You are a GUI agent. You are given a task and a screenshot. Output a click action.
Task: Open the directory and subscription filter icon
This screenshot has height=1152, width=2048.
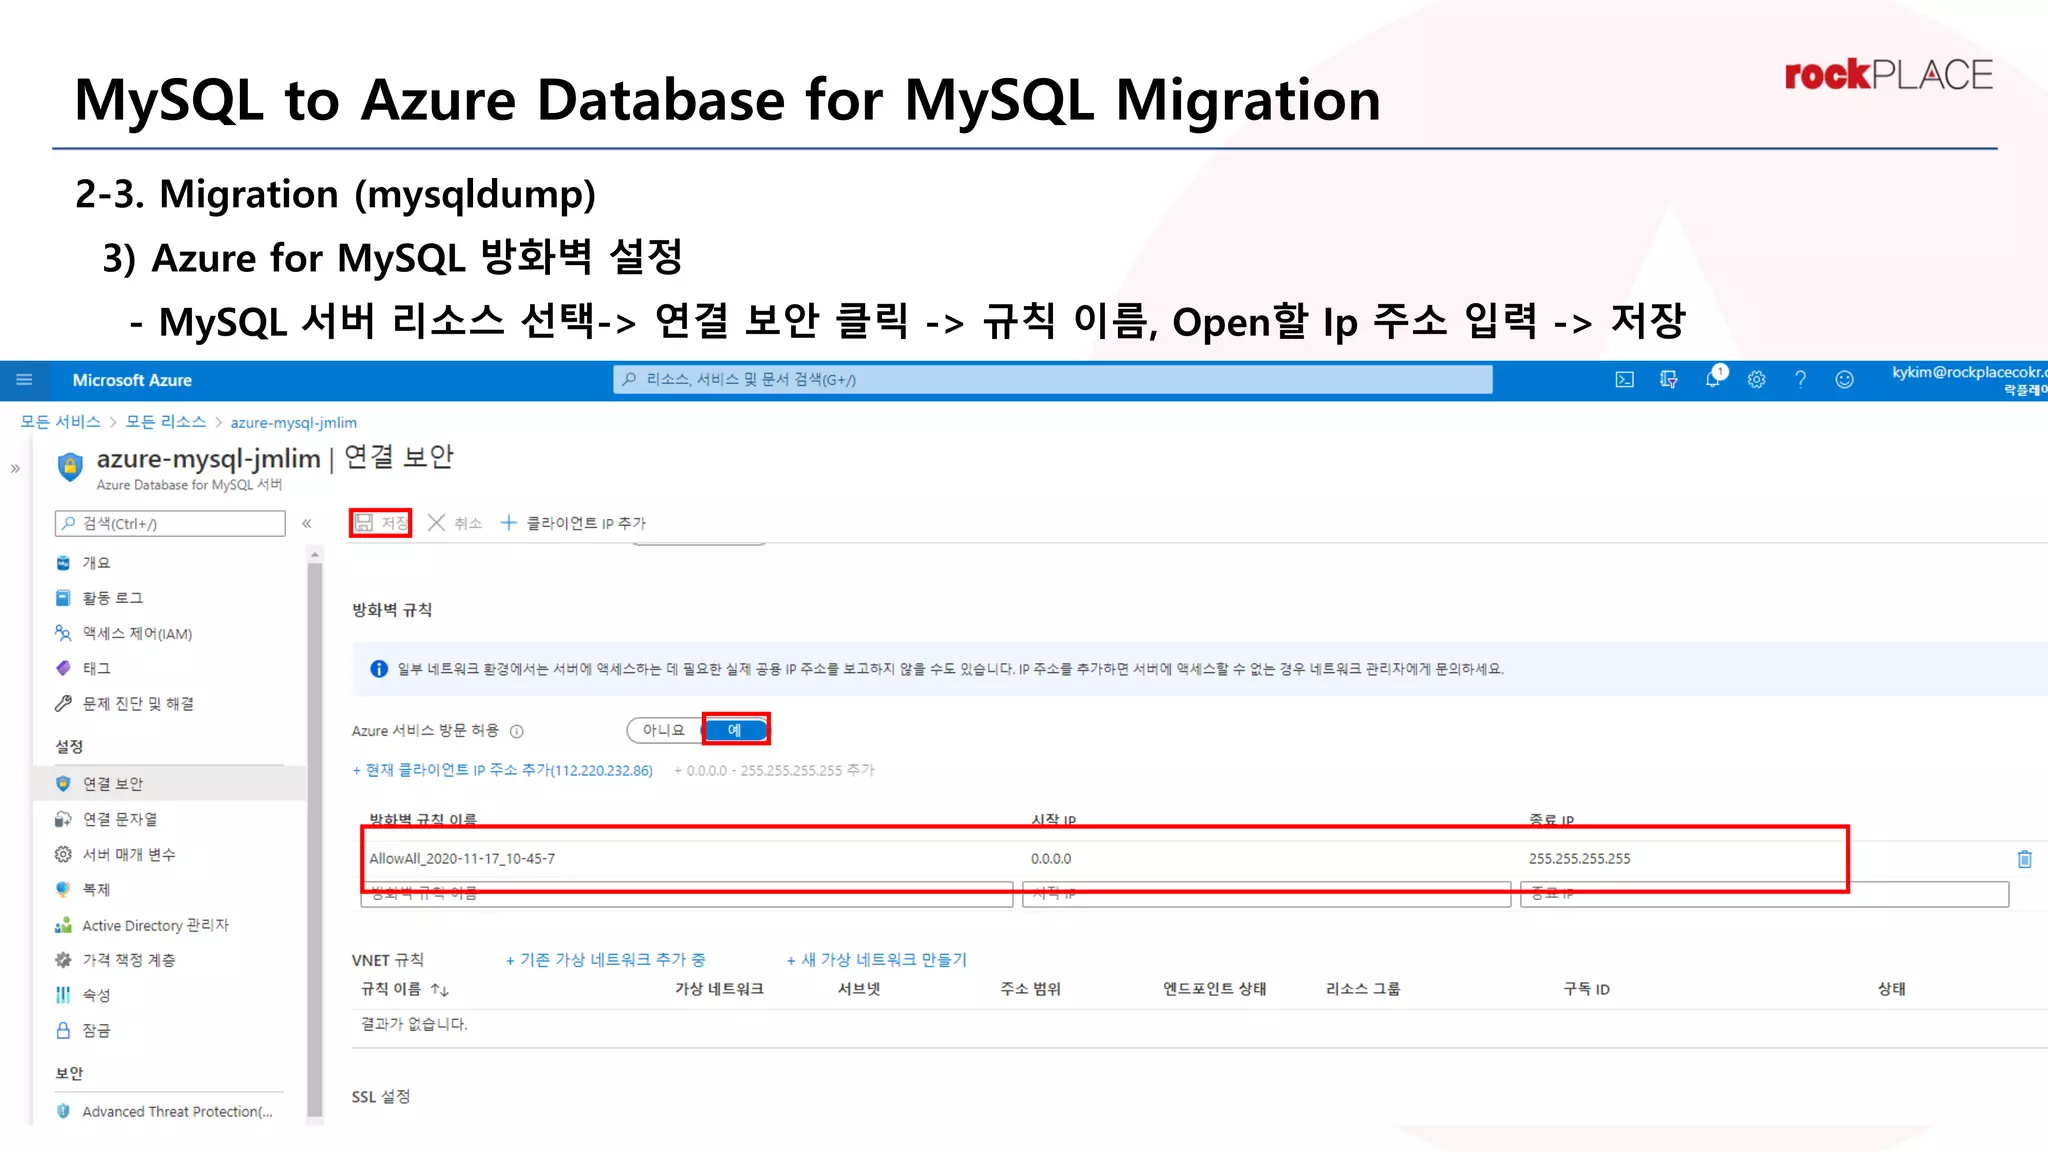point(1668,380)
